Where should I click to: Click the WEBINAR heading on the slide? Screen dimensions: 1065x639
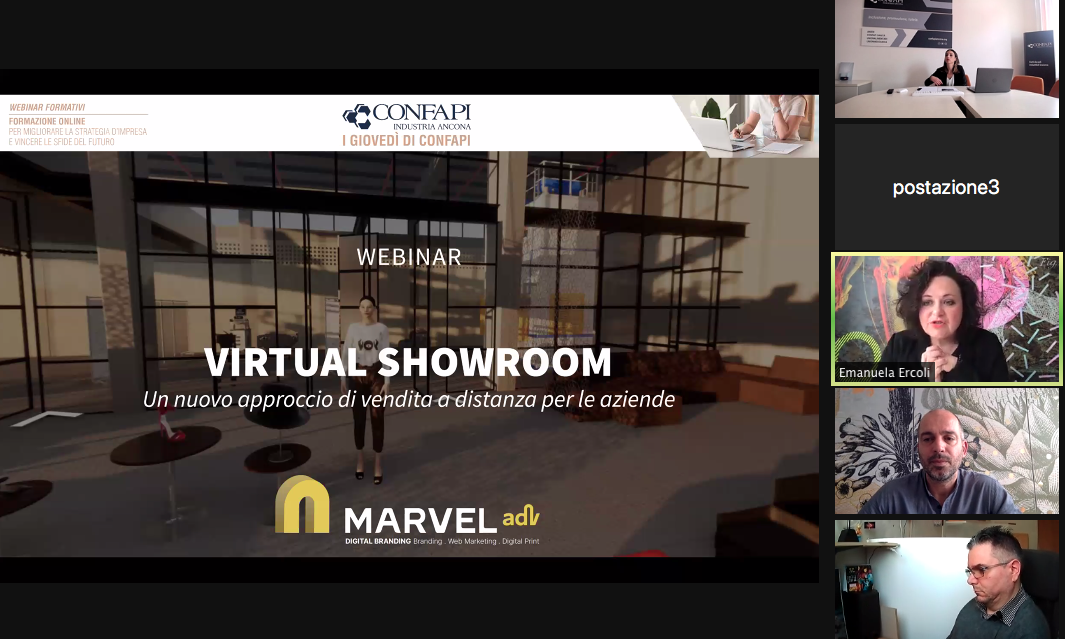pyautogui.click(x=409, y=257)
